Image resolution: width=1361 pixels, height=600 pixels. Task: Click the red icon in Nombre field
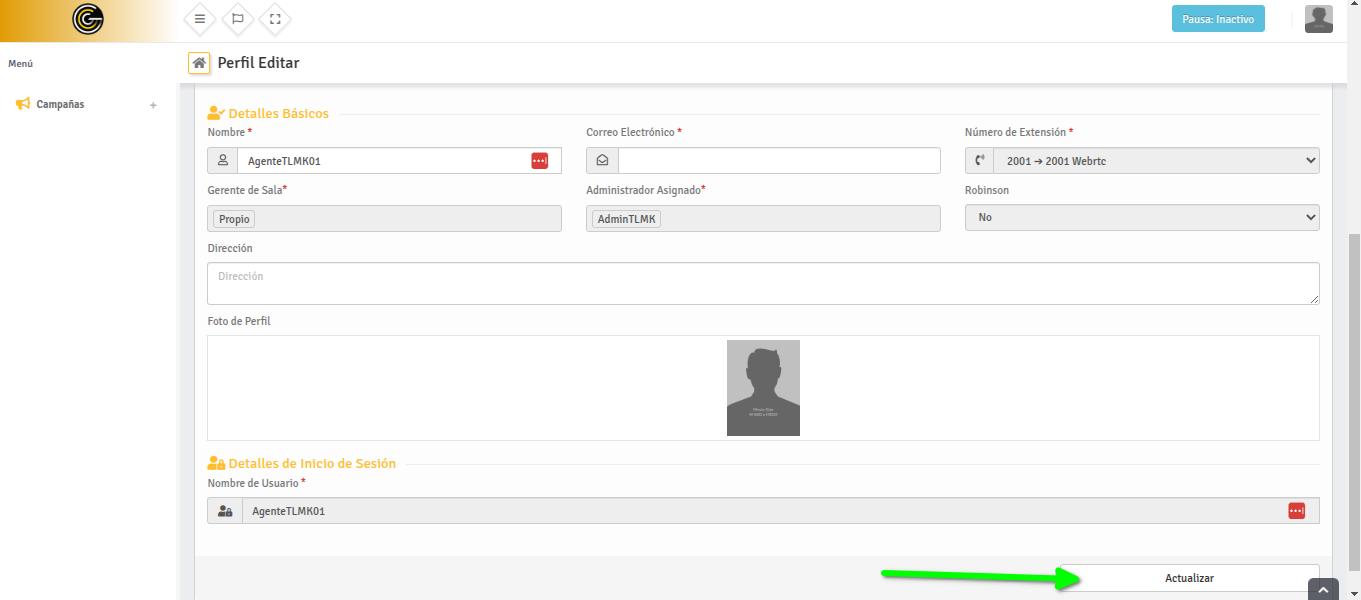[x=540, y=161]
